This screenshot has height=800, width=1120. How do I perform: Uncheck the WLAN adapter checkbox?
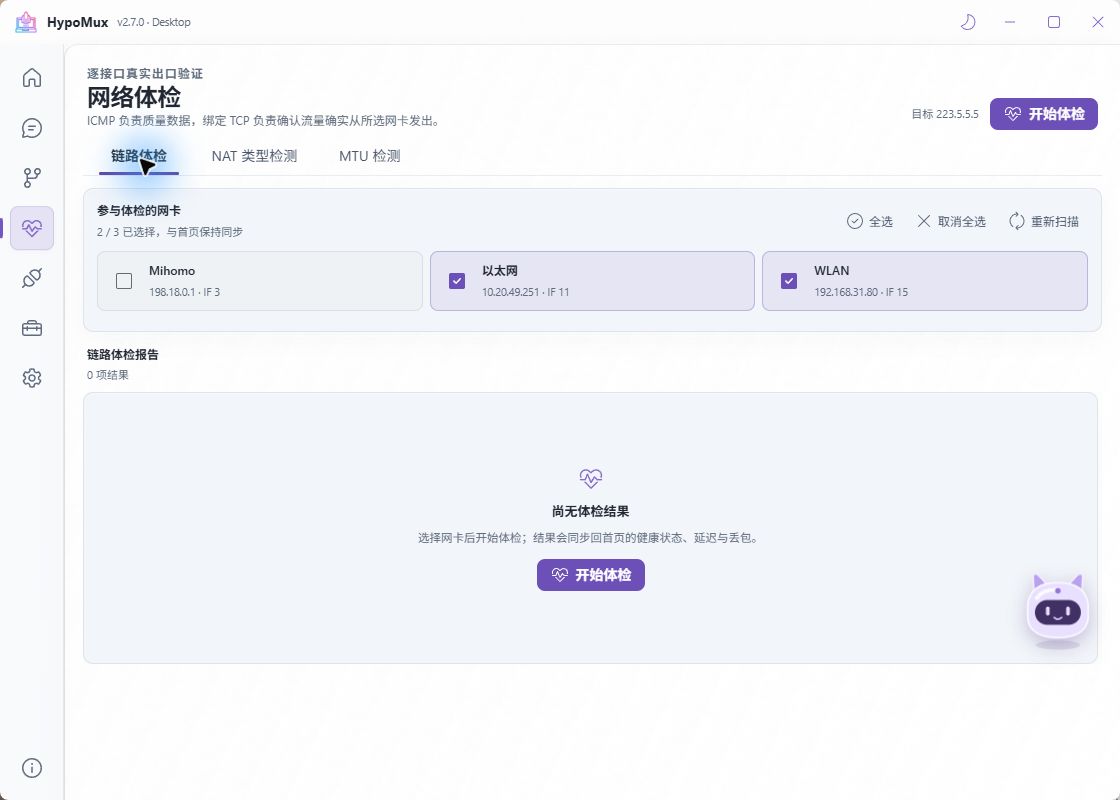[x=789, y=281]
